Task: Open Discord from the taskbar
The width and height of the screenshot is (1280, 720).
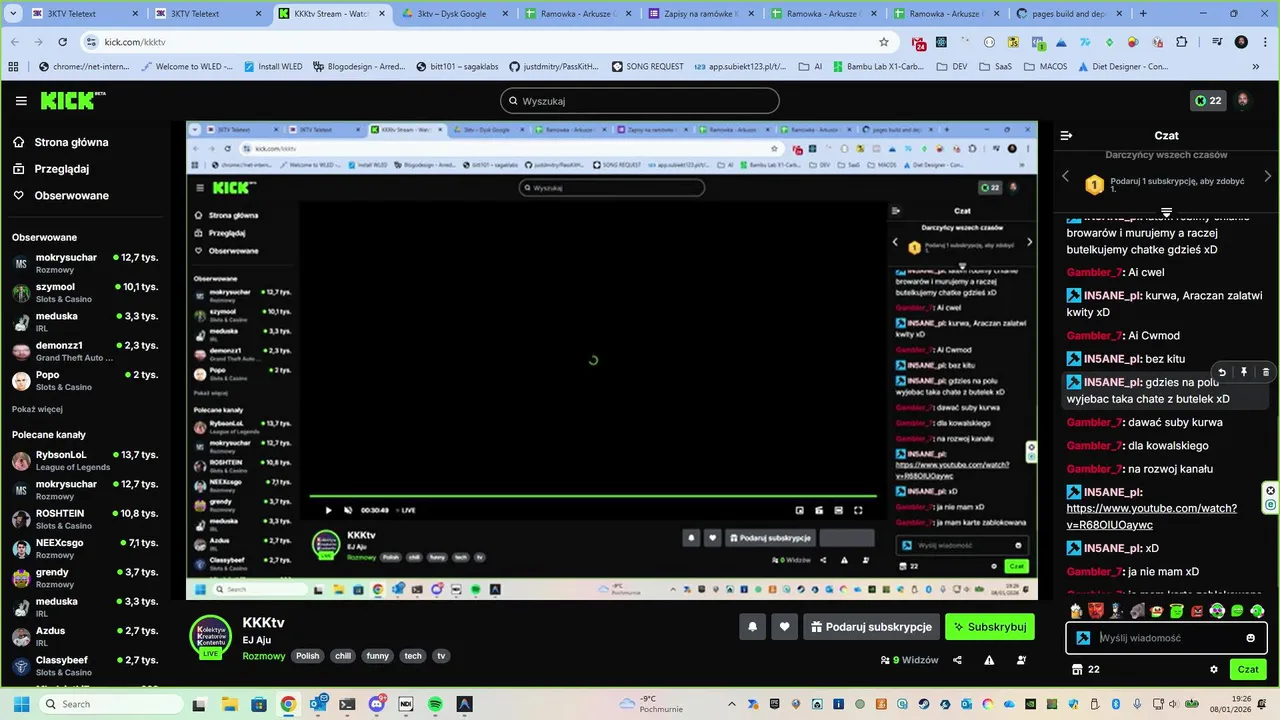Action: pyautogui.click(x=377, y=704)
